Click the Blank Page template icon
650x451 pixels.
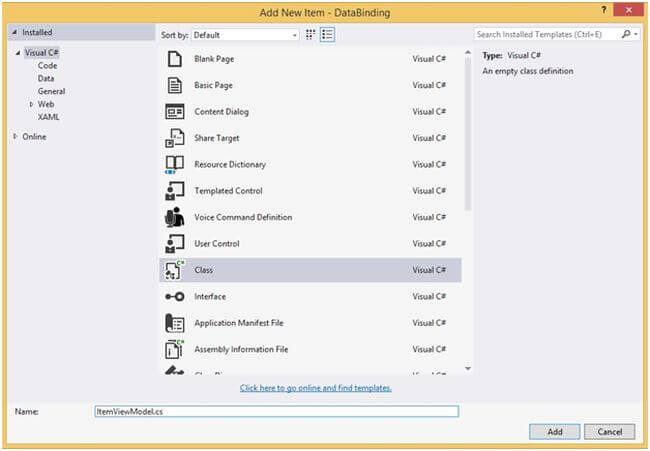pos(175,59)
